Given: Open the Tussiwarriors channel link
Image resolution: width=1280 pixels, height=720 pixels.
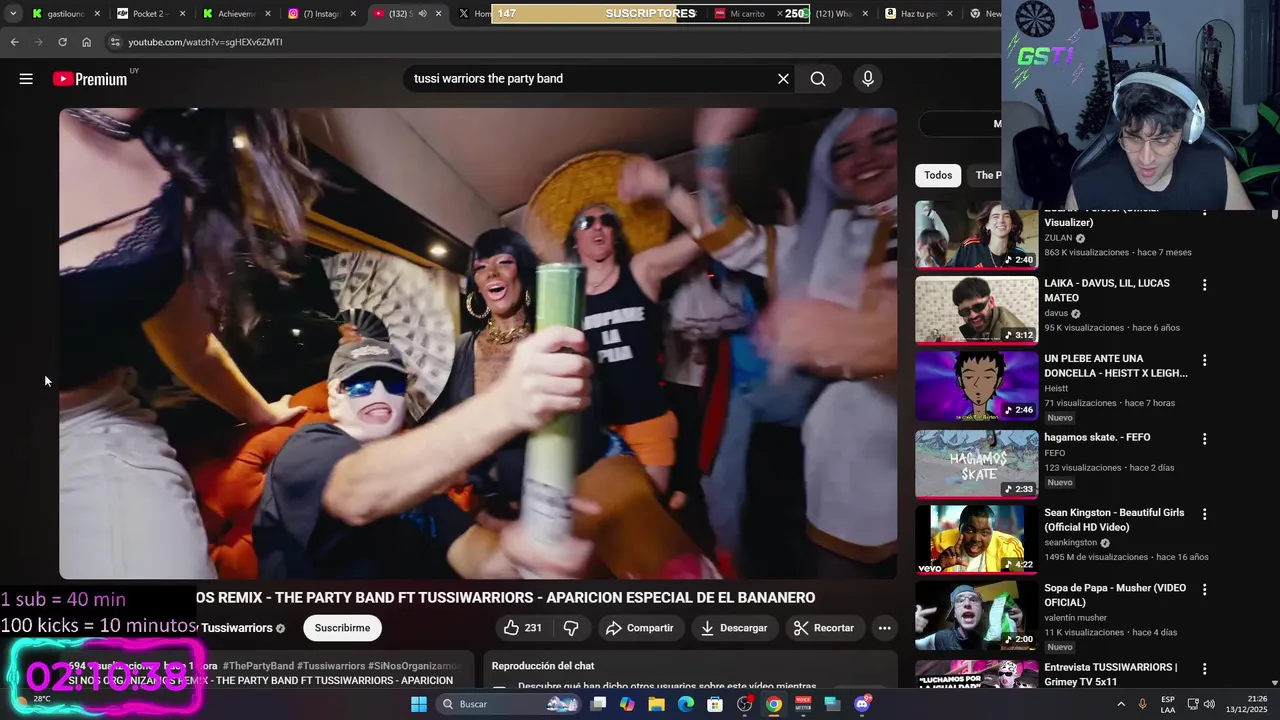Looking at the screenshot, I should coord(237,628).
